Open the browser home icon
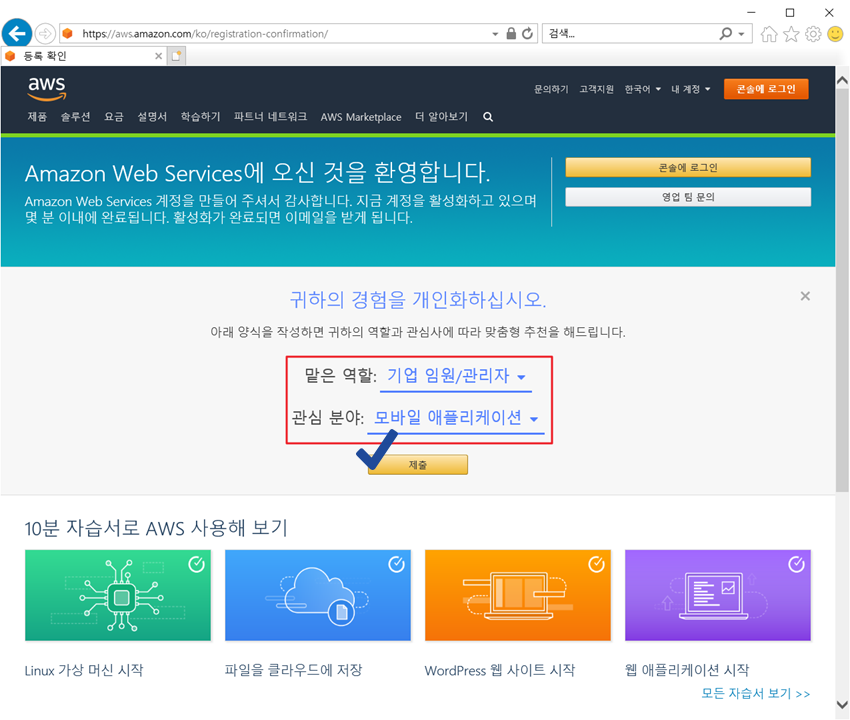Viewport: 850px width, 720px height. (769, 34)
